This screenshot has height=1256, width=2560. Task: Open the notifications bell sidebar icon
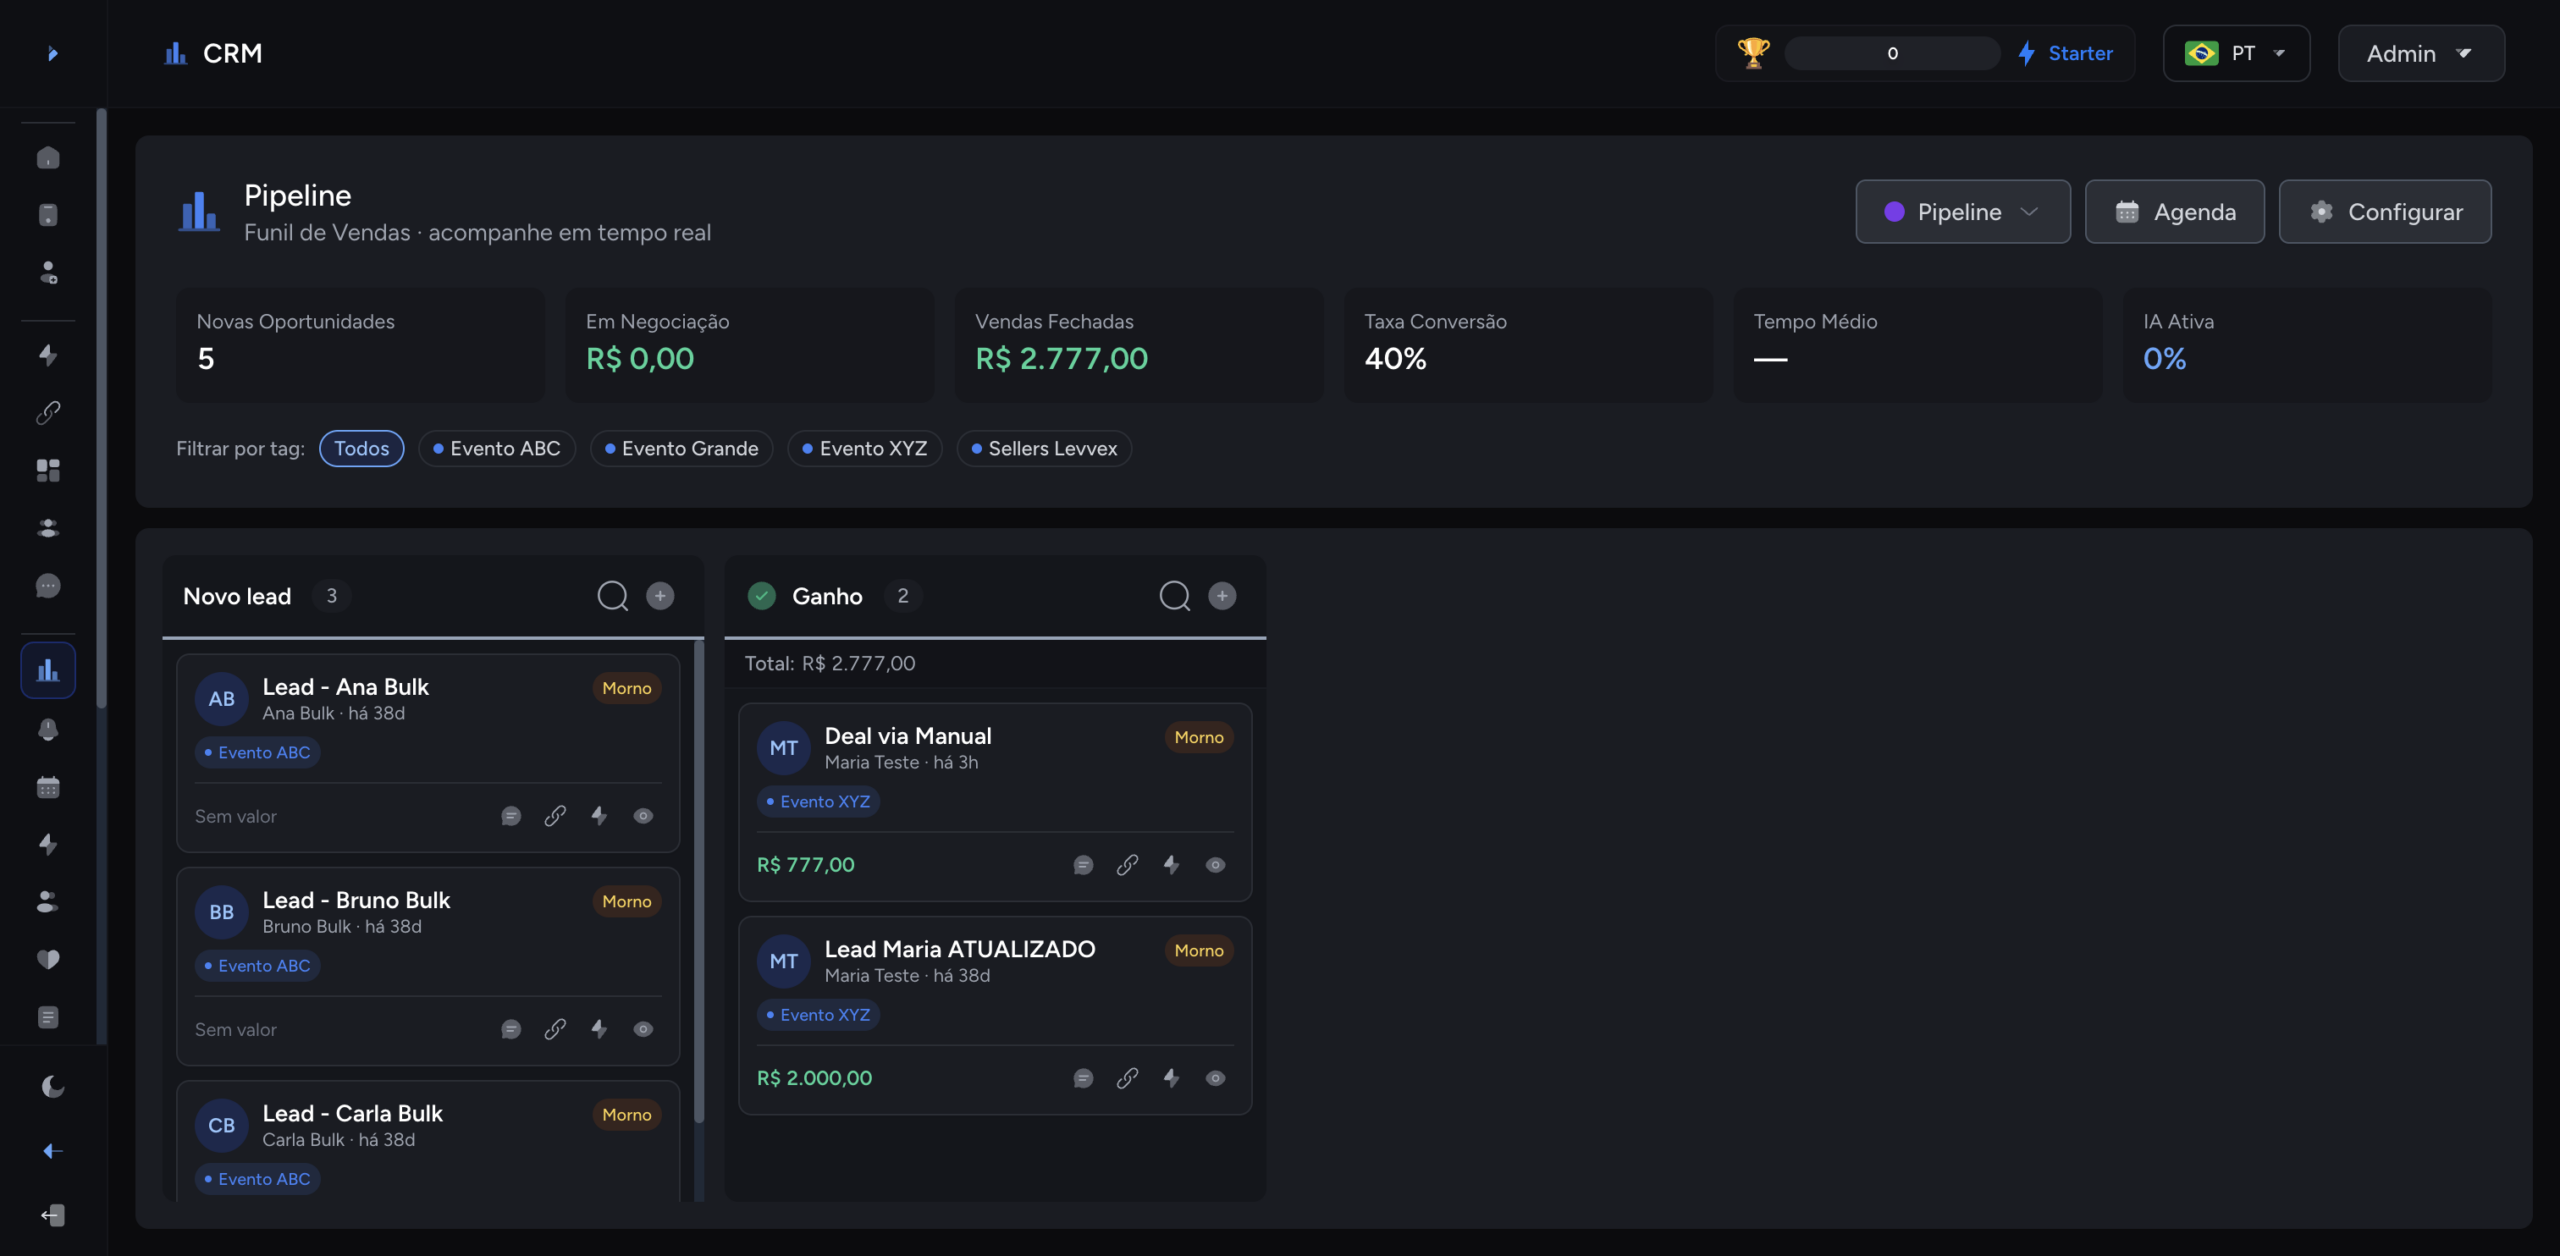(48, 729)
